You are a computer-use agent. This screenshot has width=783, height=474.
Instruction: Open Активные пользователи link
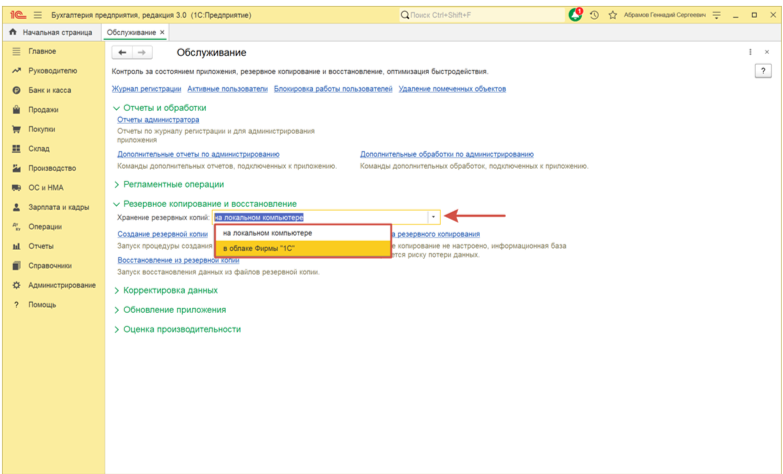click(x=227, y=88)
